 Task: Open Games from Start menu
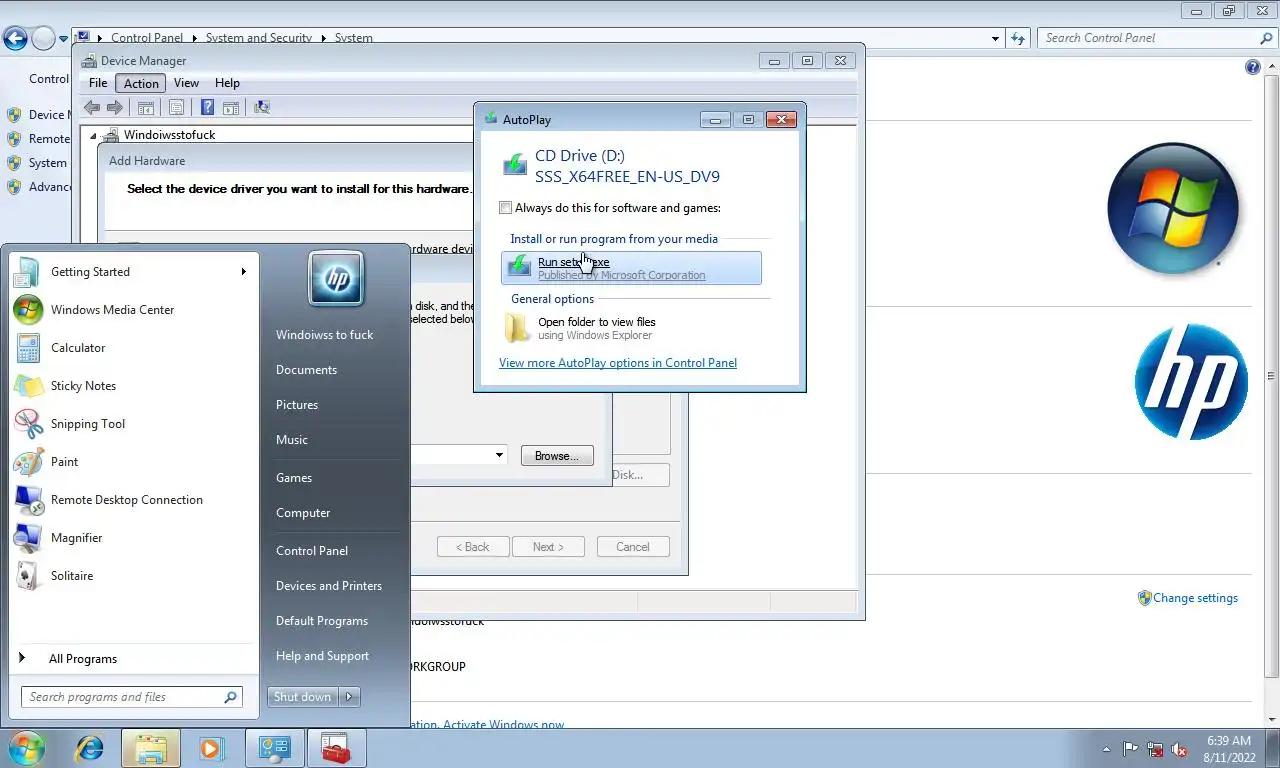(x=294, y=478)
